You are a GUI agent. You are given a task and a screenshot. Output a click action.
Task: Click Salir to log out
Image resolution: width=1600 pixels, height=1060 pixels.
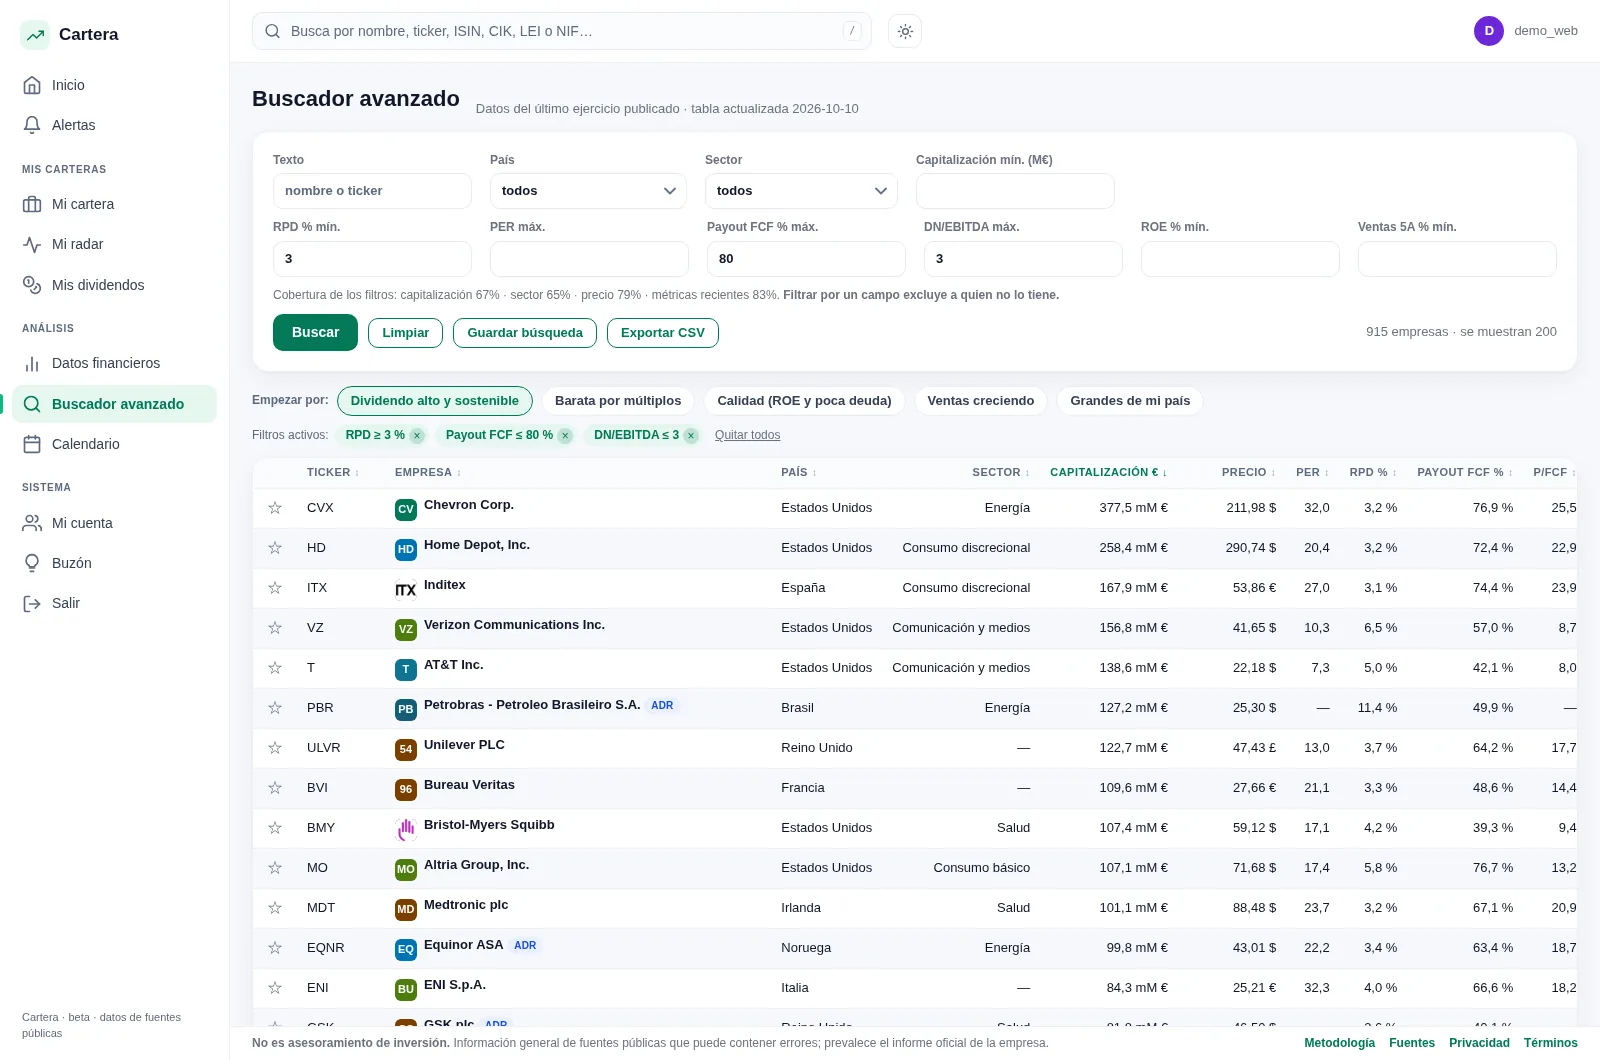[x=114, y=603]
